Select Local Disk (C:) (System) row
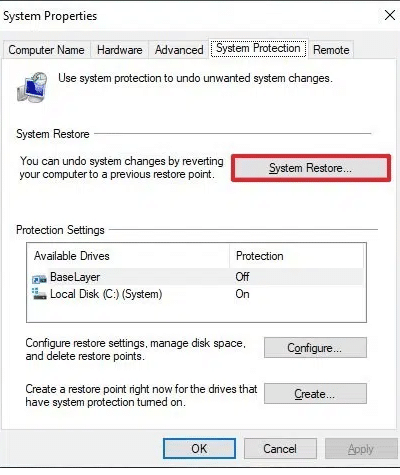 197,294
